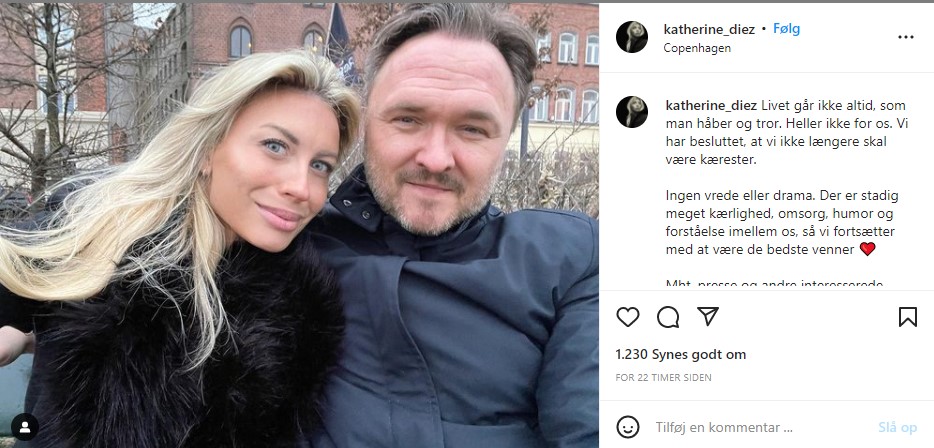Click the 'For 22 timer siden' timestamp
934x448 pixels.
(663, 378)
